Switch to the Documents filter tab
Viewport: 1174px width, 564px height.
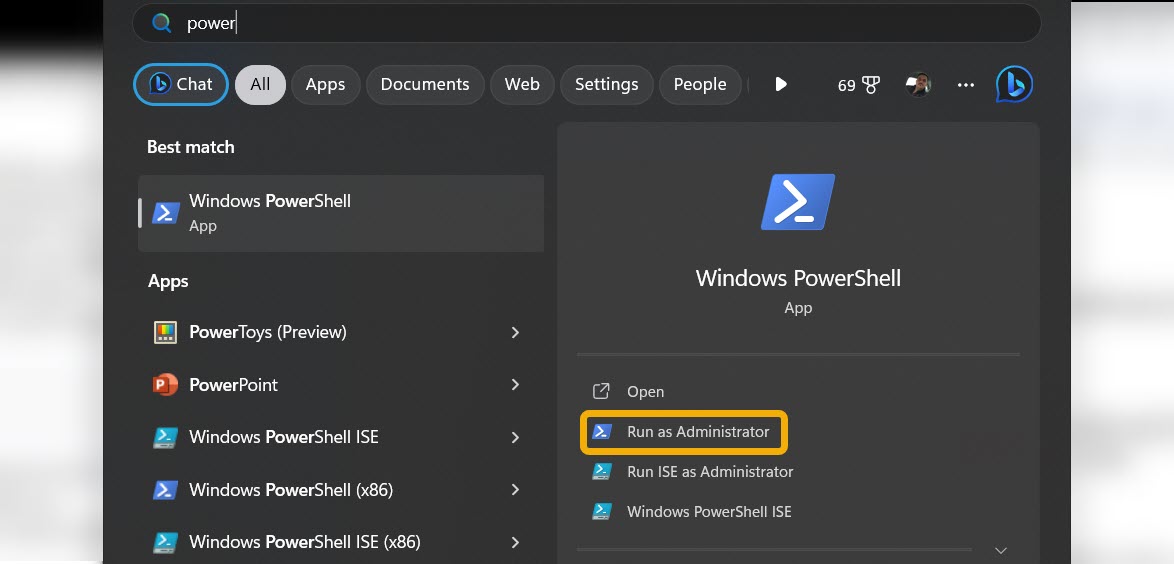pyautogui.click(x=425, y=85)
